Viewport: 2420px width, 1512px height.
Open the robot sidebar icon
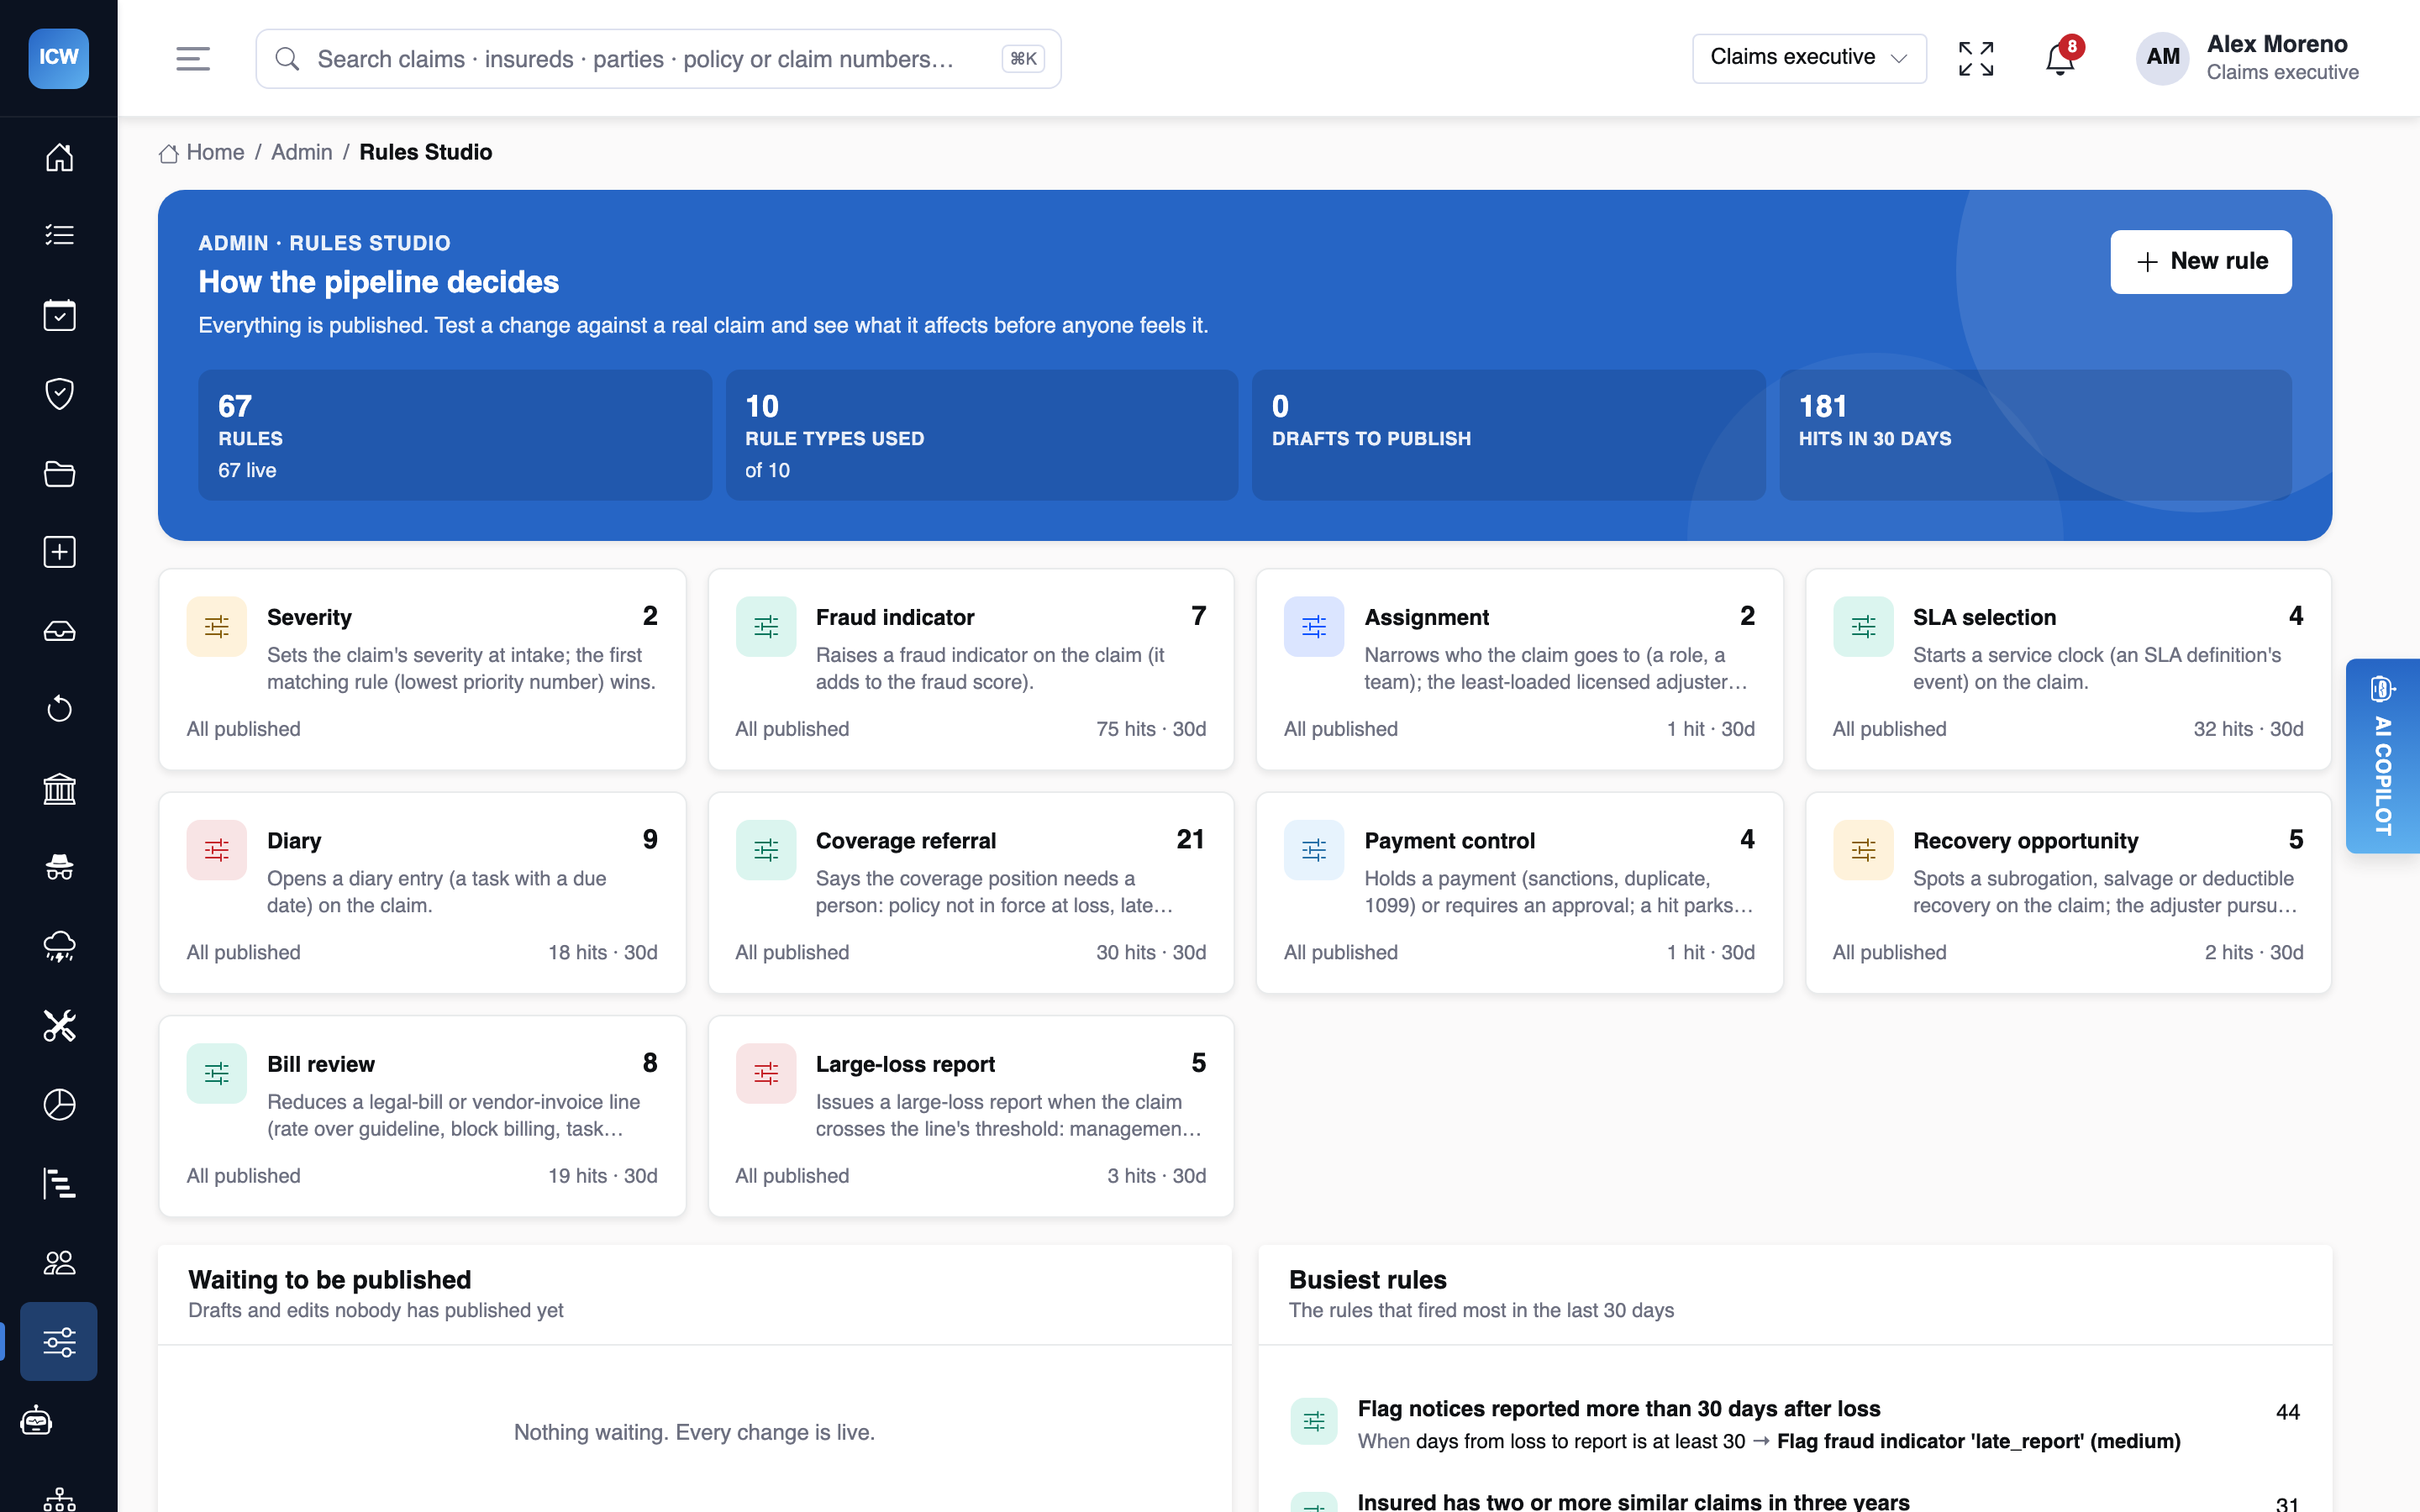click(37, 1421)
